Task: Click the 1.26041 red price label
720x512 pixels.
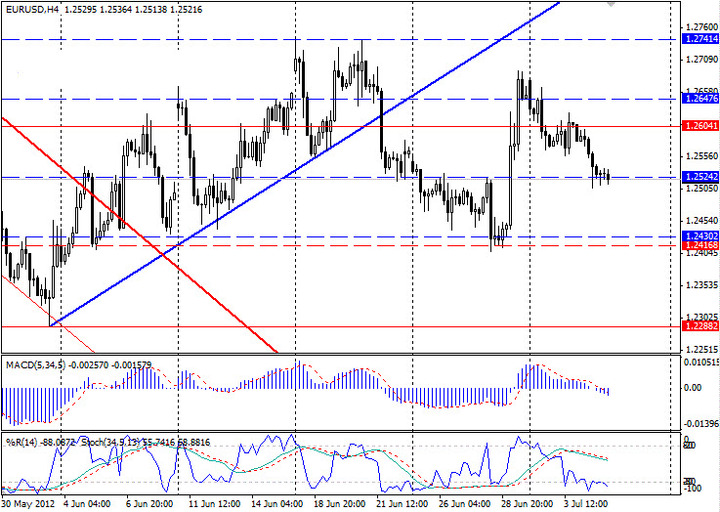Action: 699,126
